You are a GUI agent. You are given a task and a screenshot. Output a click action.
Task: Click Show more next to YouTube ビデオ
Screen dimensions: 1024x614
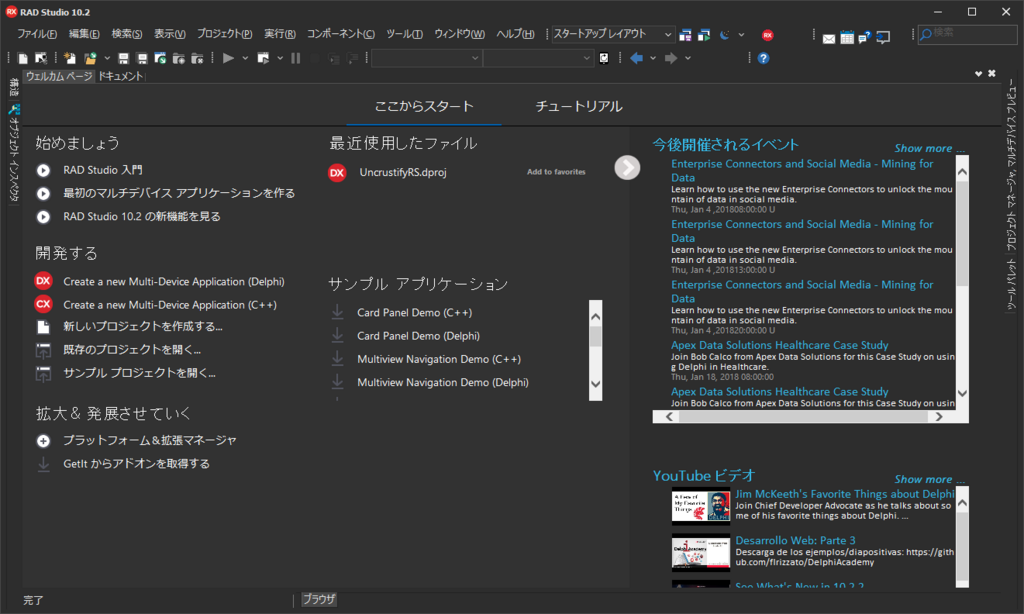click(929, 479)
